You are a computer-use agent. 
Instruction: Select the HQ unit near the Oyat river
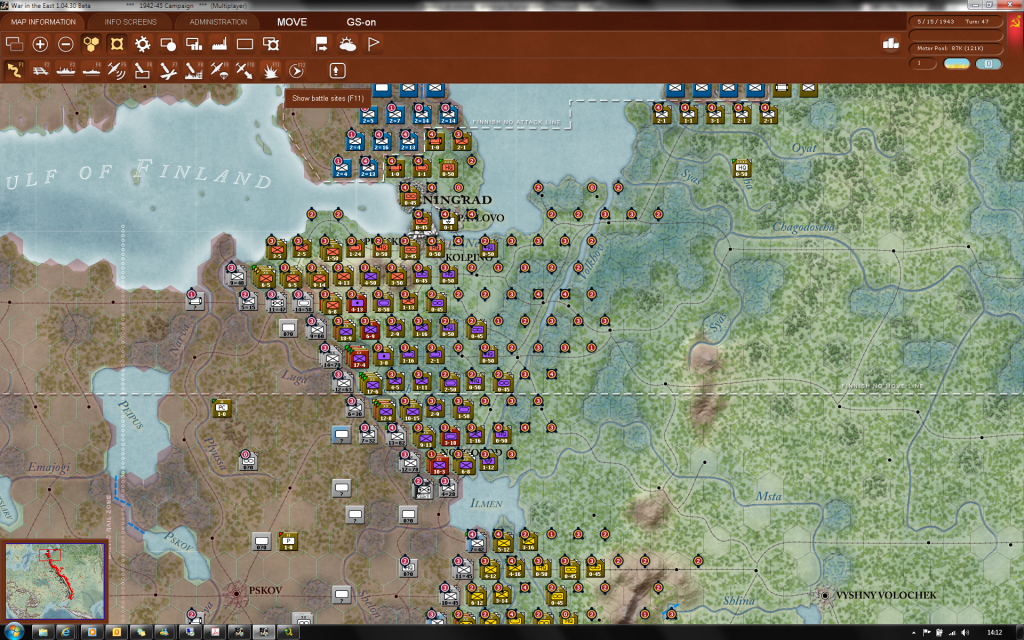coord(741,169)
